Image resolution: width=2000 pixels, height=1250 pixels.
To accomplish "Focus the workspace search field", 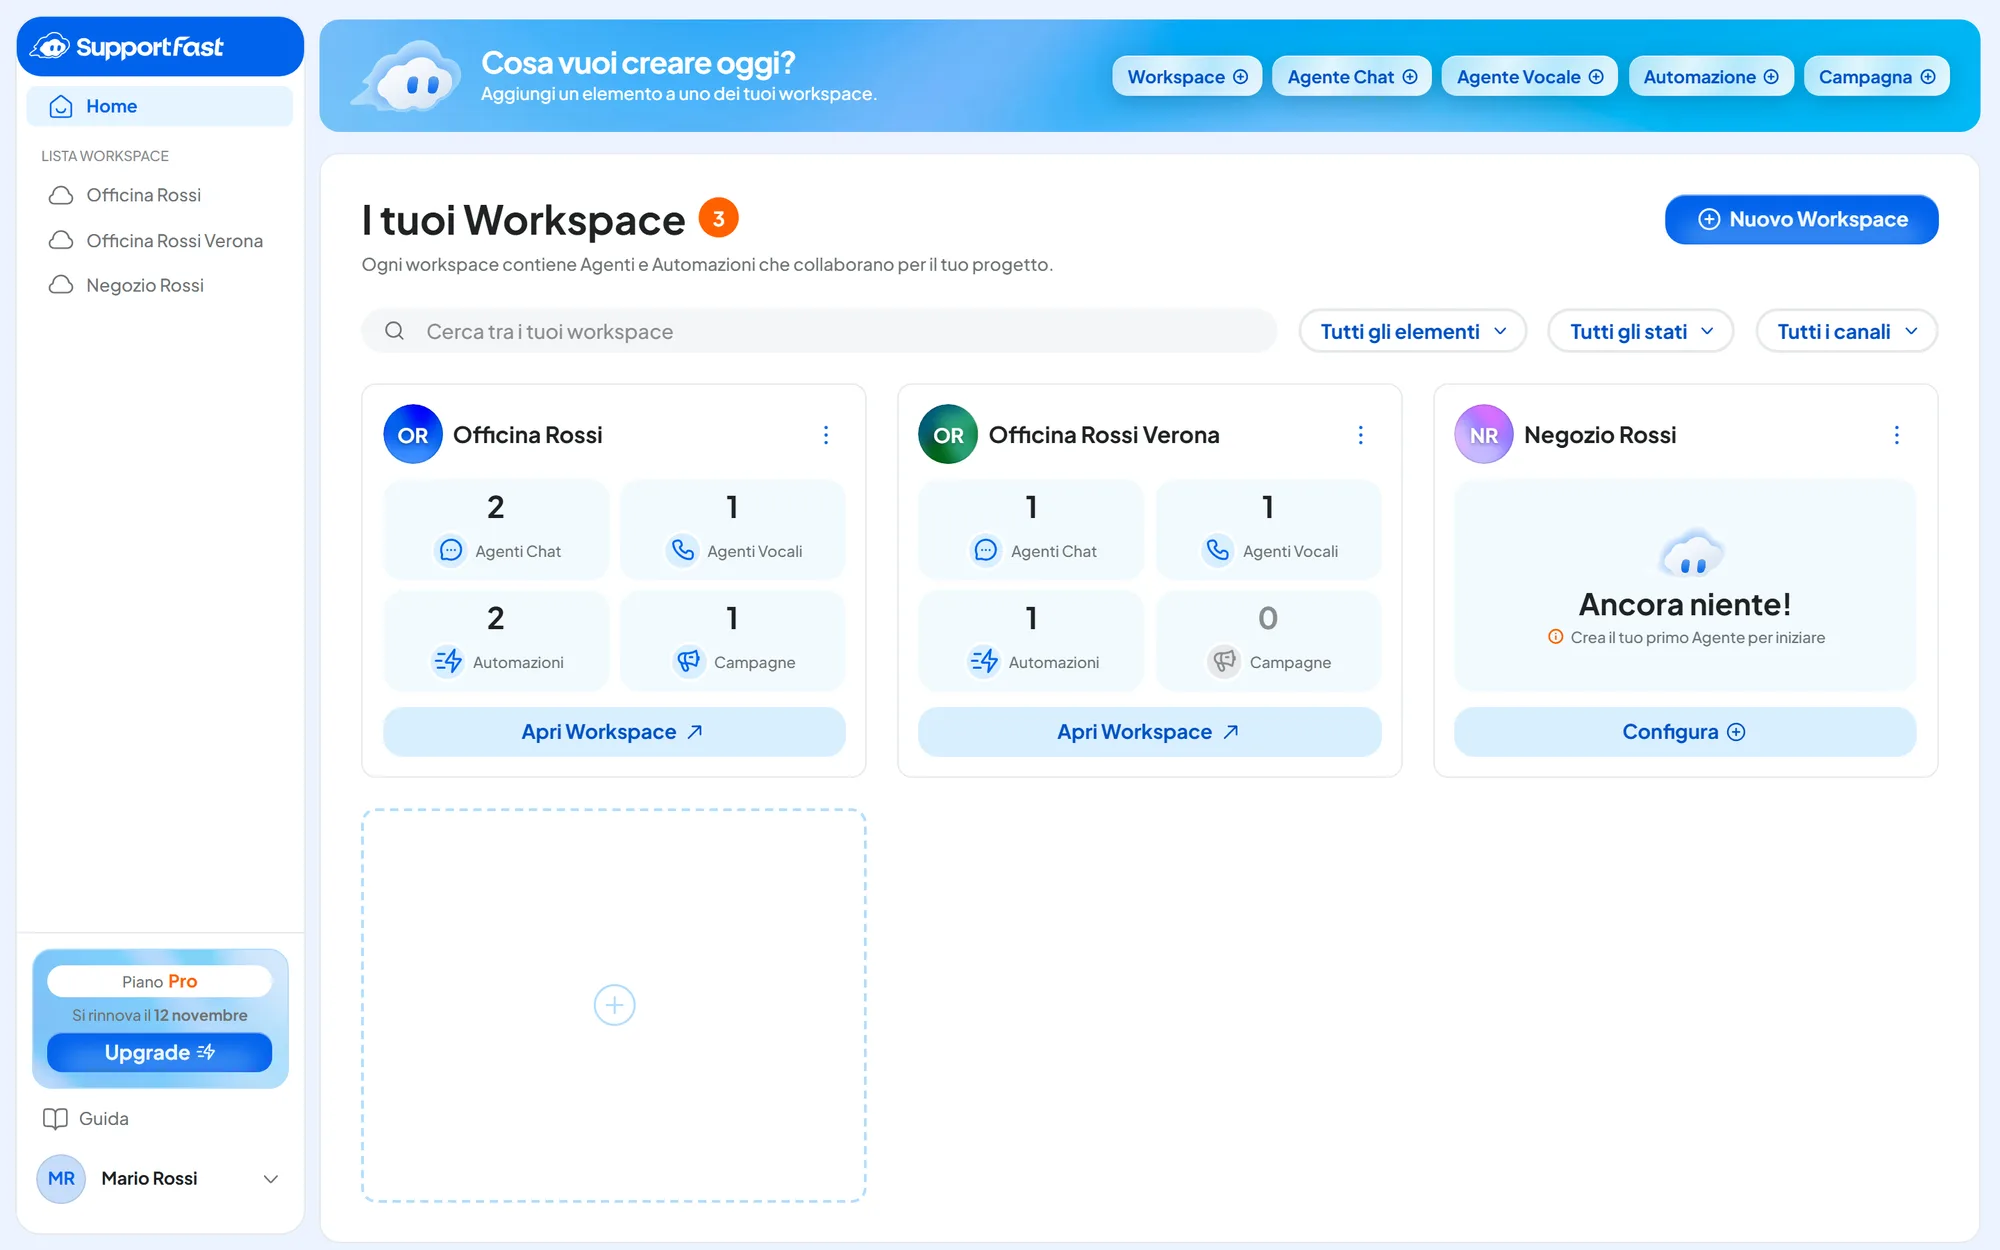I will point(819,331).
